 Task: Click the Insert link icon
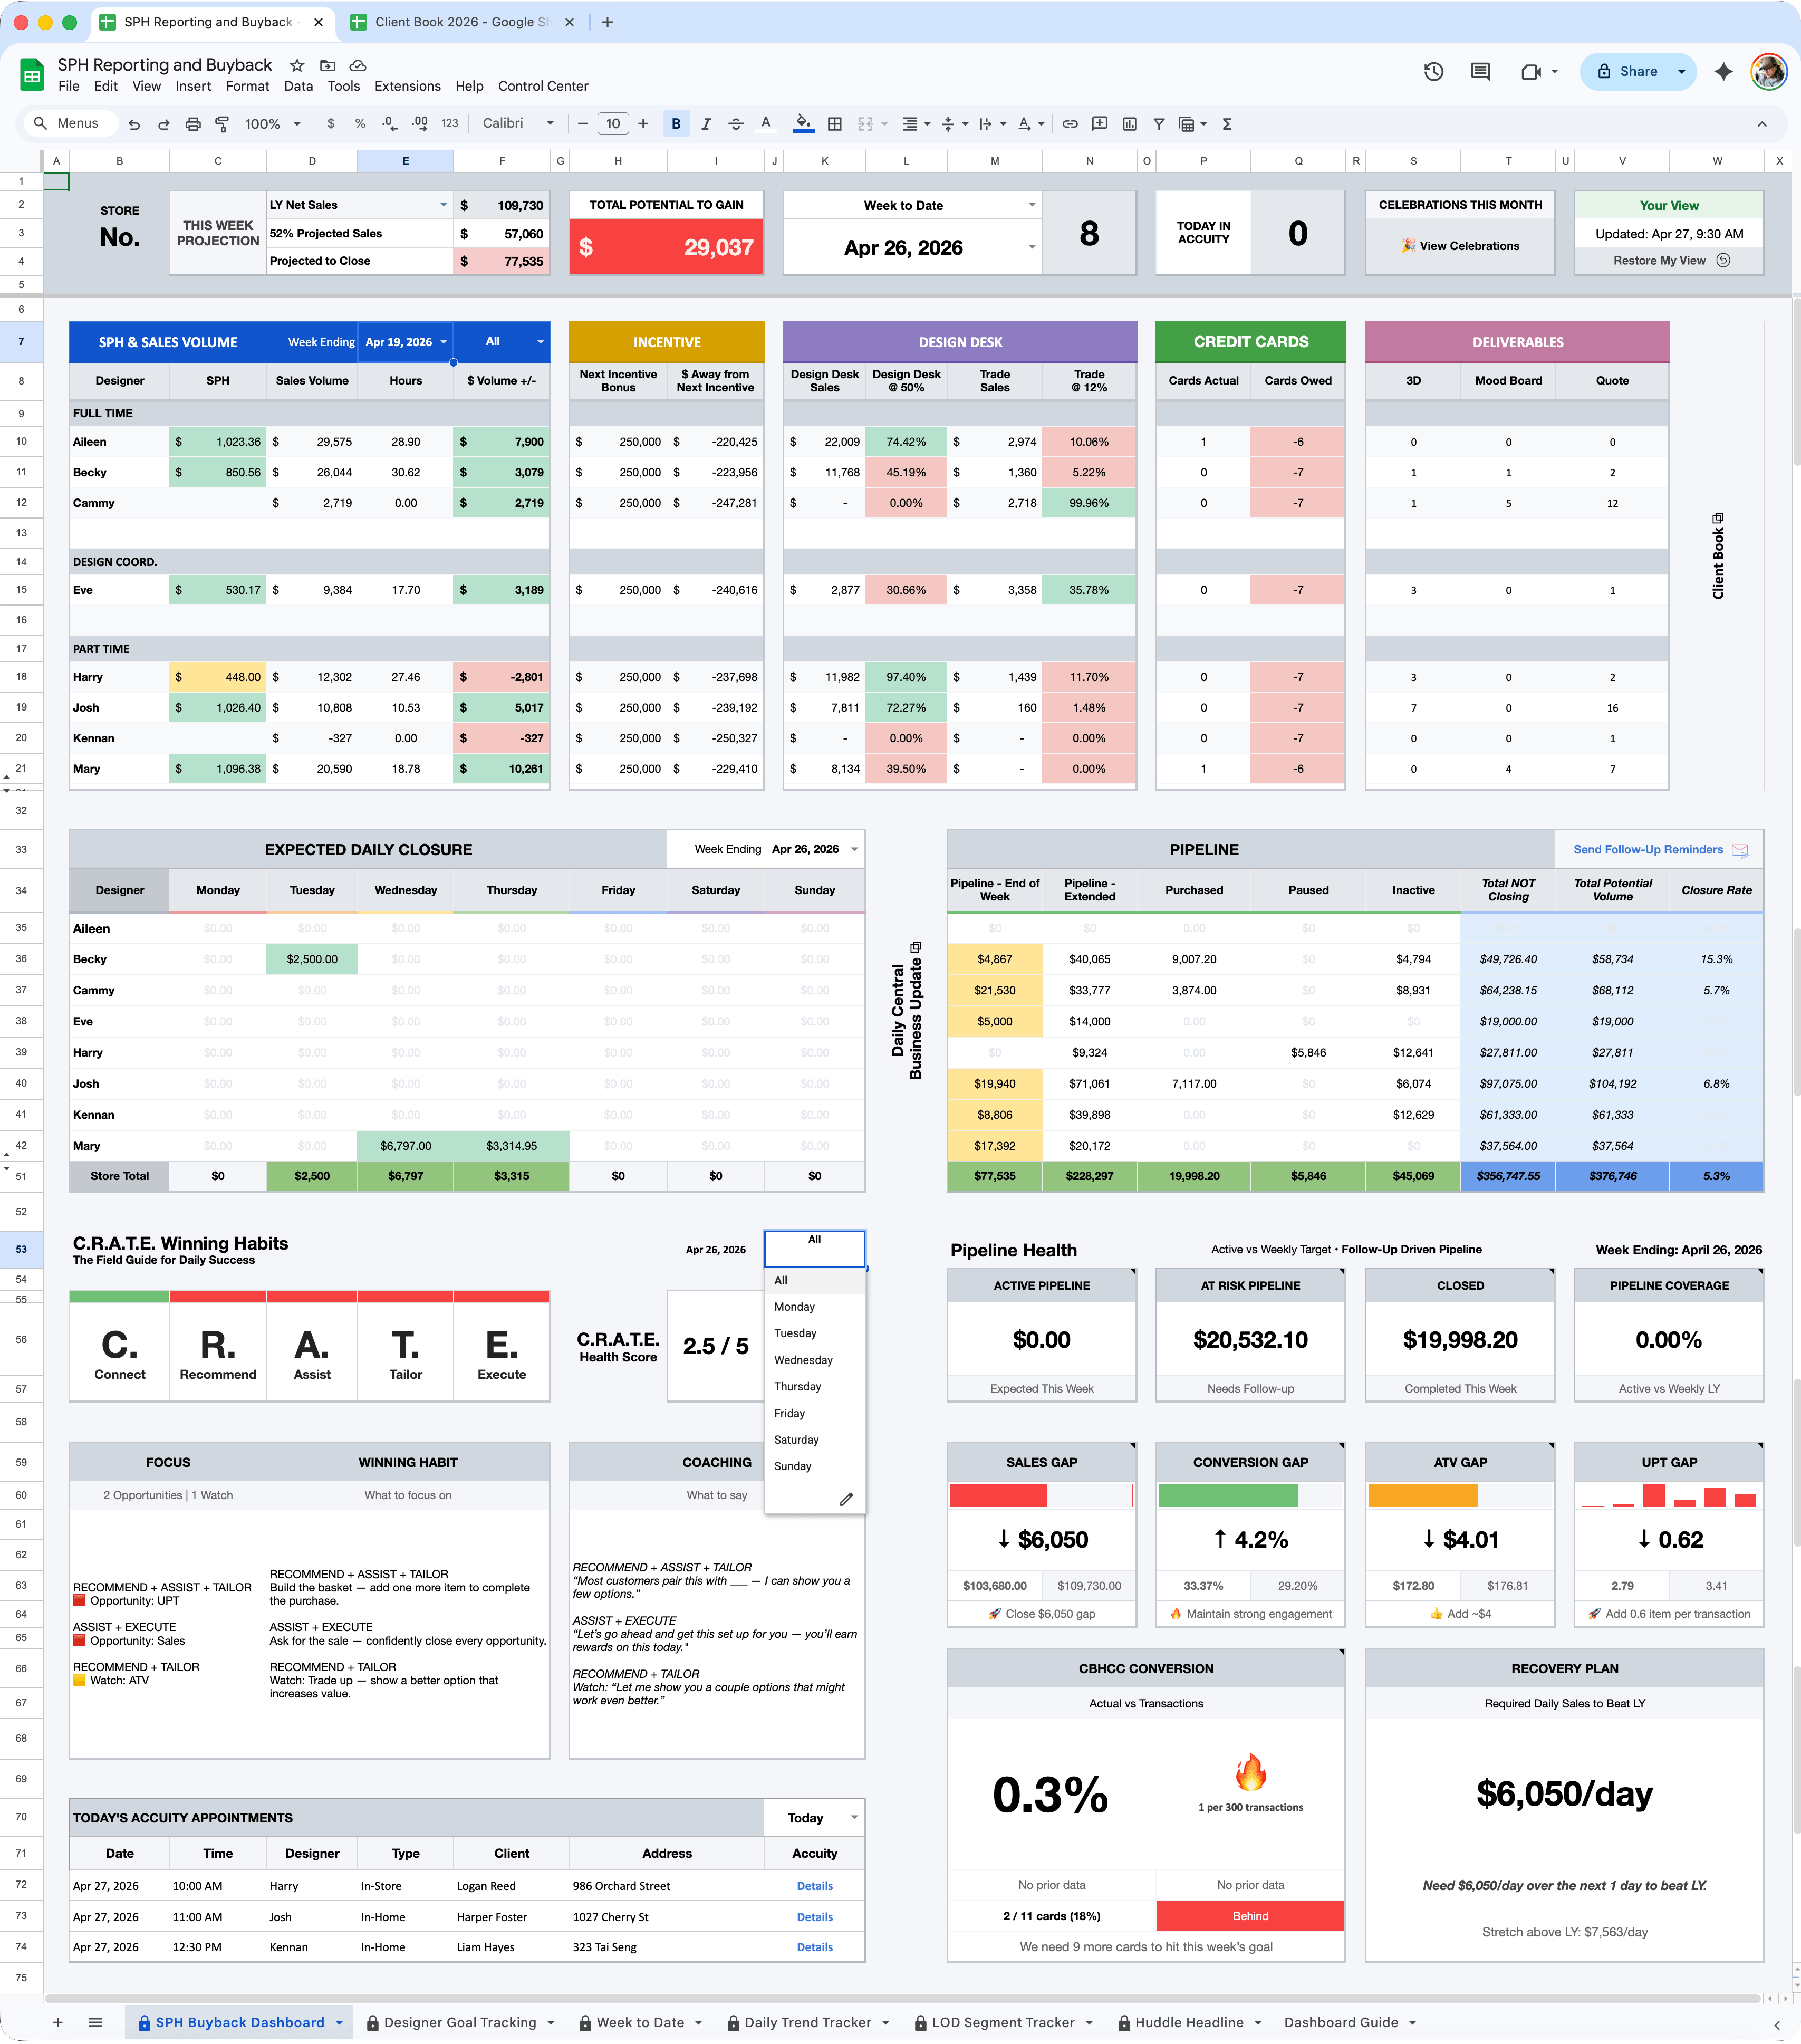tap(1070, 124)
